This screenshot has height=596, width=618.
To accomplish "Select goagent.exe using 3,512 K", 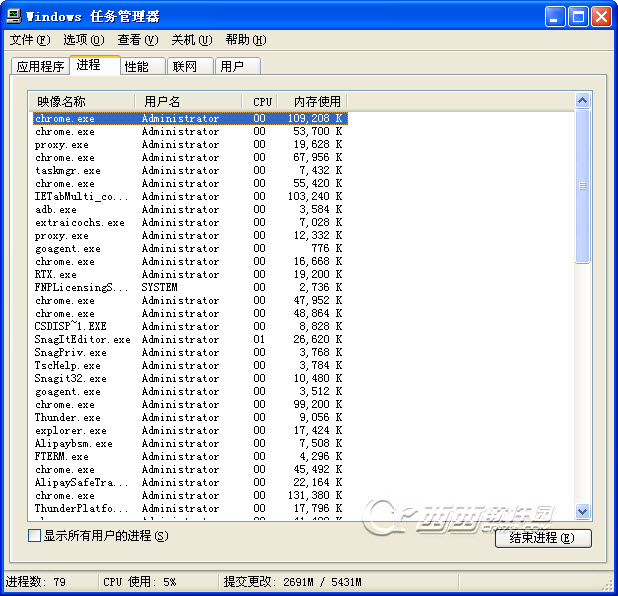I will click(190, 391).
